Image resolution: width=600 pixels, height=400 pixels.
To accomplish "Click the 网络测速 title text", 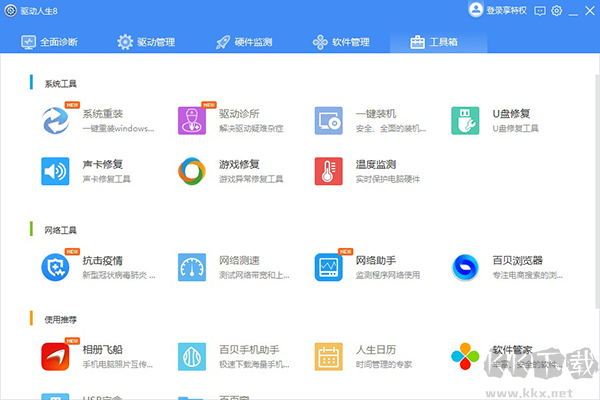I will (x=239, y=261).
